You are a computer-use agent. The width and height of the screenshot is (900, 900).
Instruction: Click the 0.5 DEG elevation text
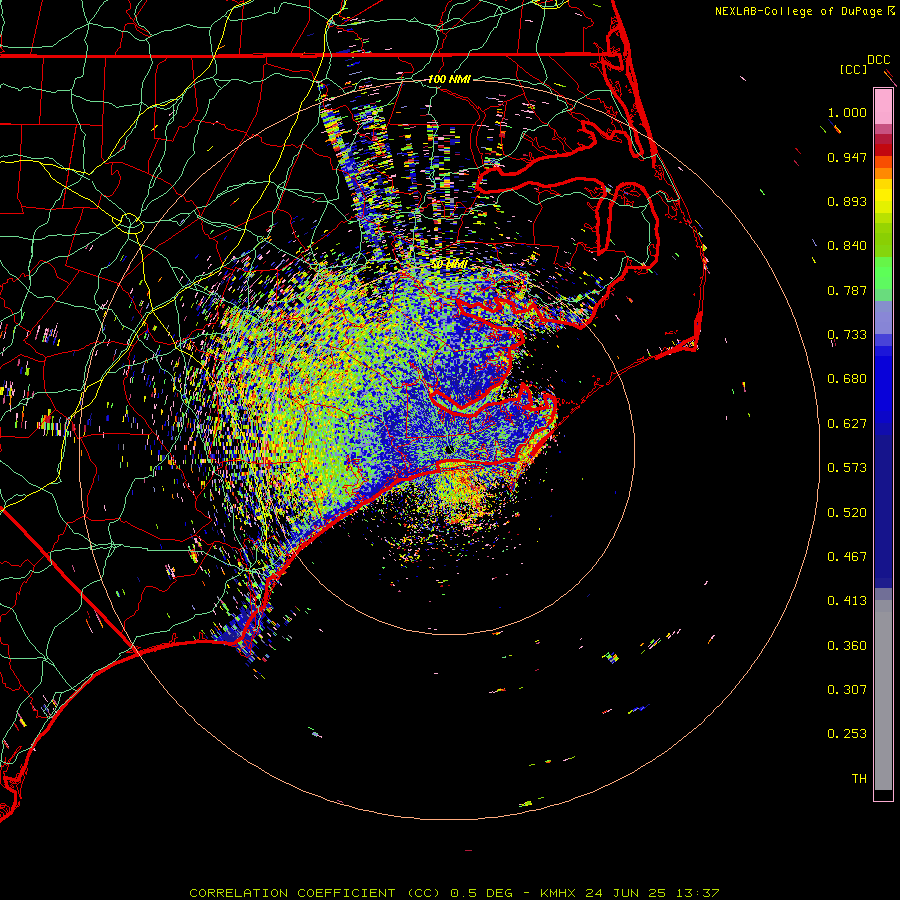click(x=483, y=893)
